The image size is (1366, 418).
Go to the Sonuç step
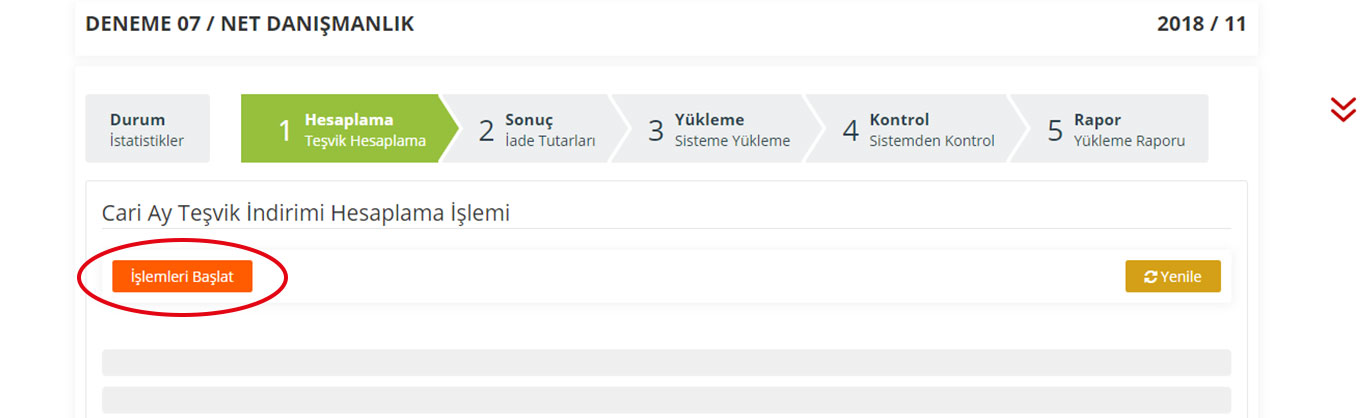(x=536, y=128)
